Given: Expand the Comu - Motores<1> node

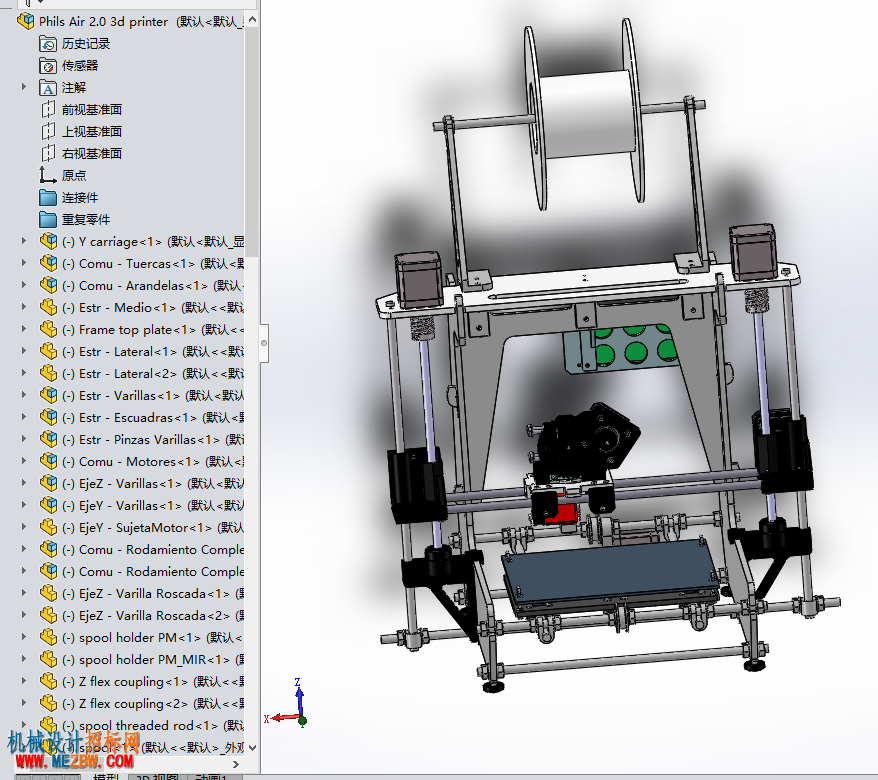Looking at the screenshot, I should click(24, 461).
